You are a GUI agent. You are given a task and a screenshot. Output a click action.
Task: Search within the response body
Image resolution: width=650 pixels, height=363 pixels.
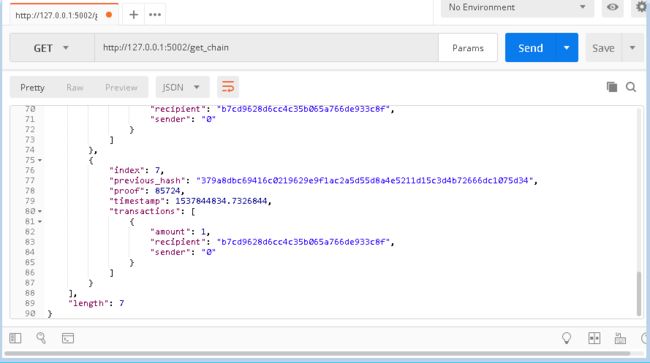coord(631,87)
